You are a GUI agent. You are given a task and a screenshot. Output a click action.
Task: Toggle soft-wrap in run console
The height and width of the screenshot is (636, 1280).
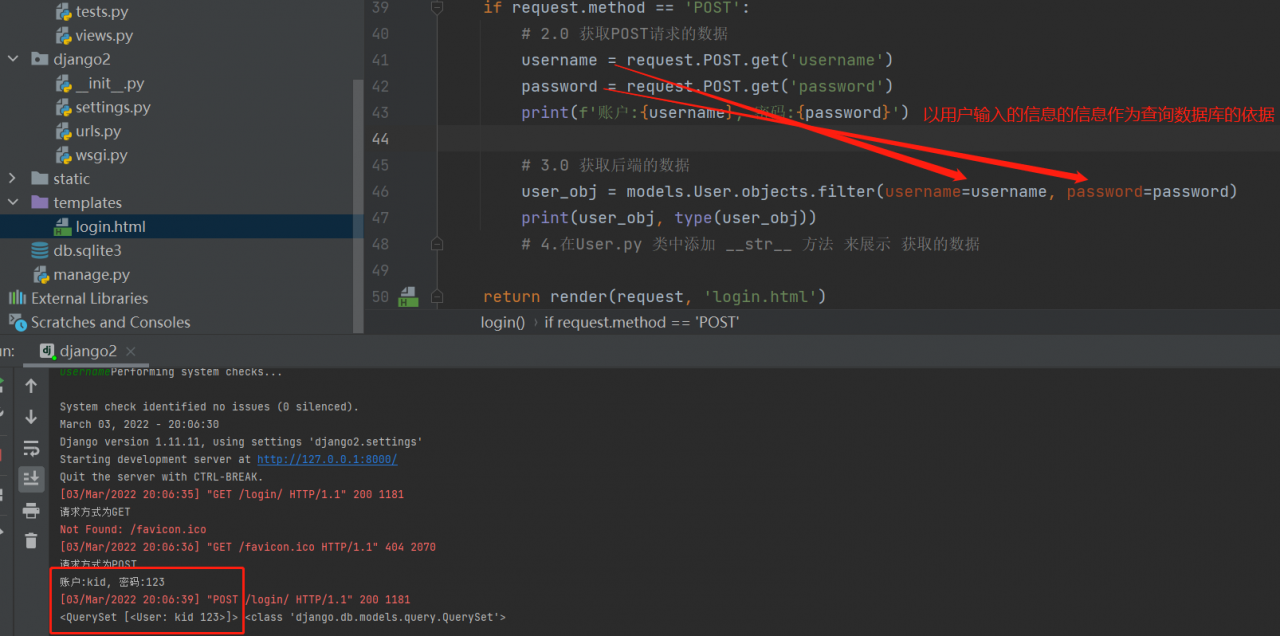pyautogui.click(x=31, y=448)
